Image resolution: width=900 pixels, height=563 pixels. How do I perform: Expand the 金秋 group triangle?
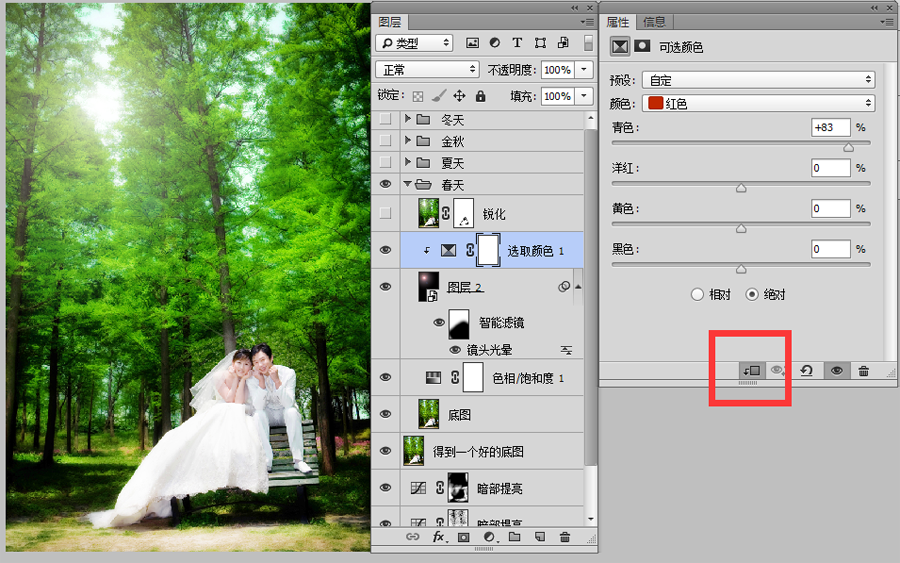[x=408, y=140]
